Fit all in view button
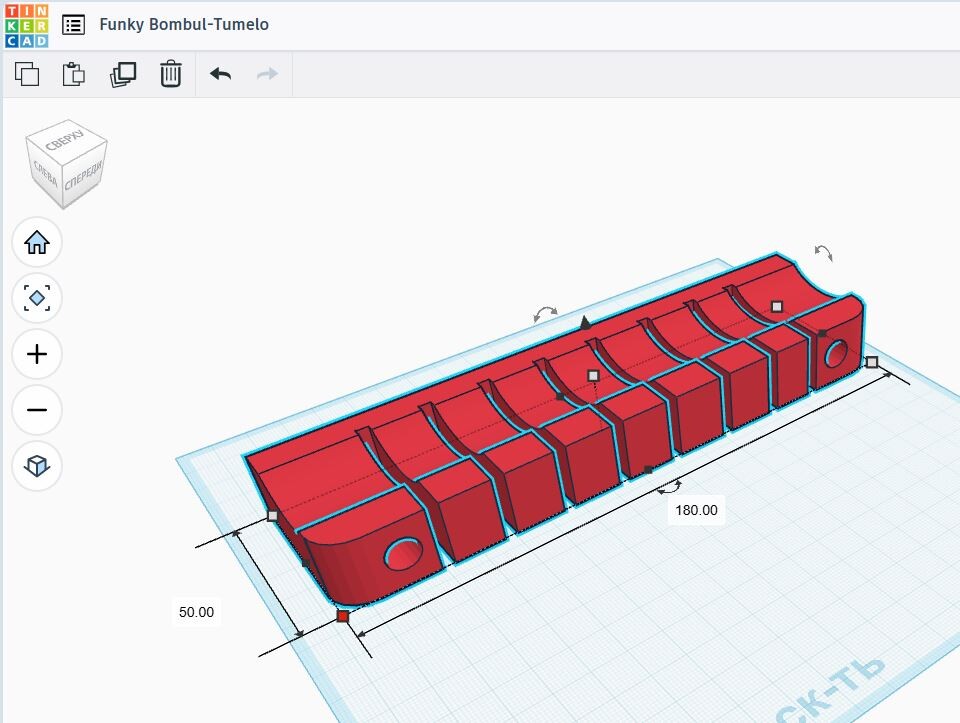960x723 pixels. [37, 298]
